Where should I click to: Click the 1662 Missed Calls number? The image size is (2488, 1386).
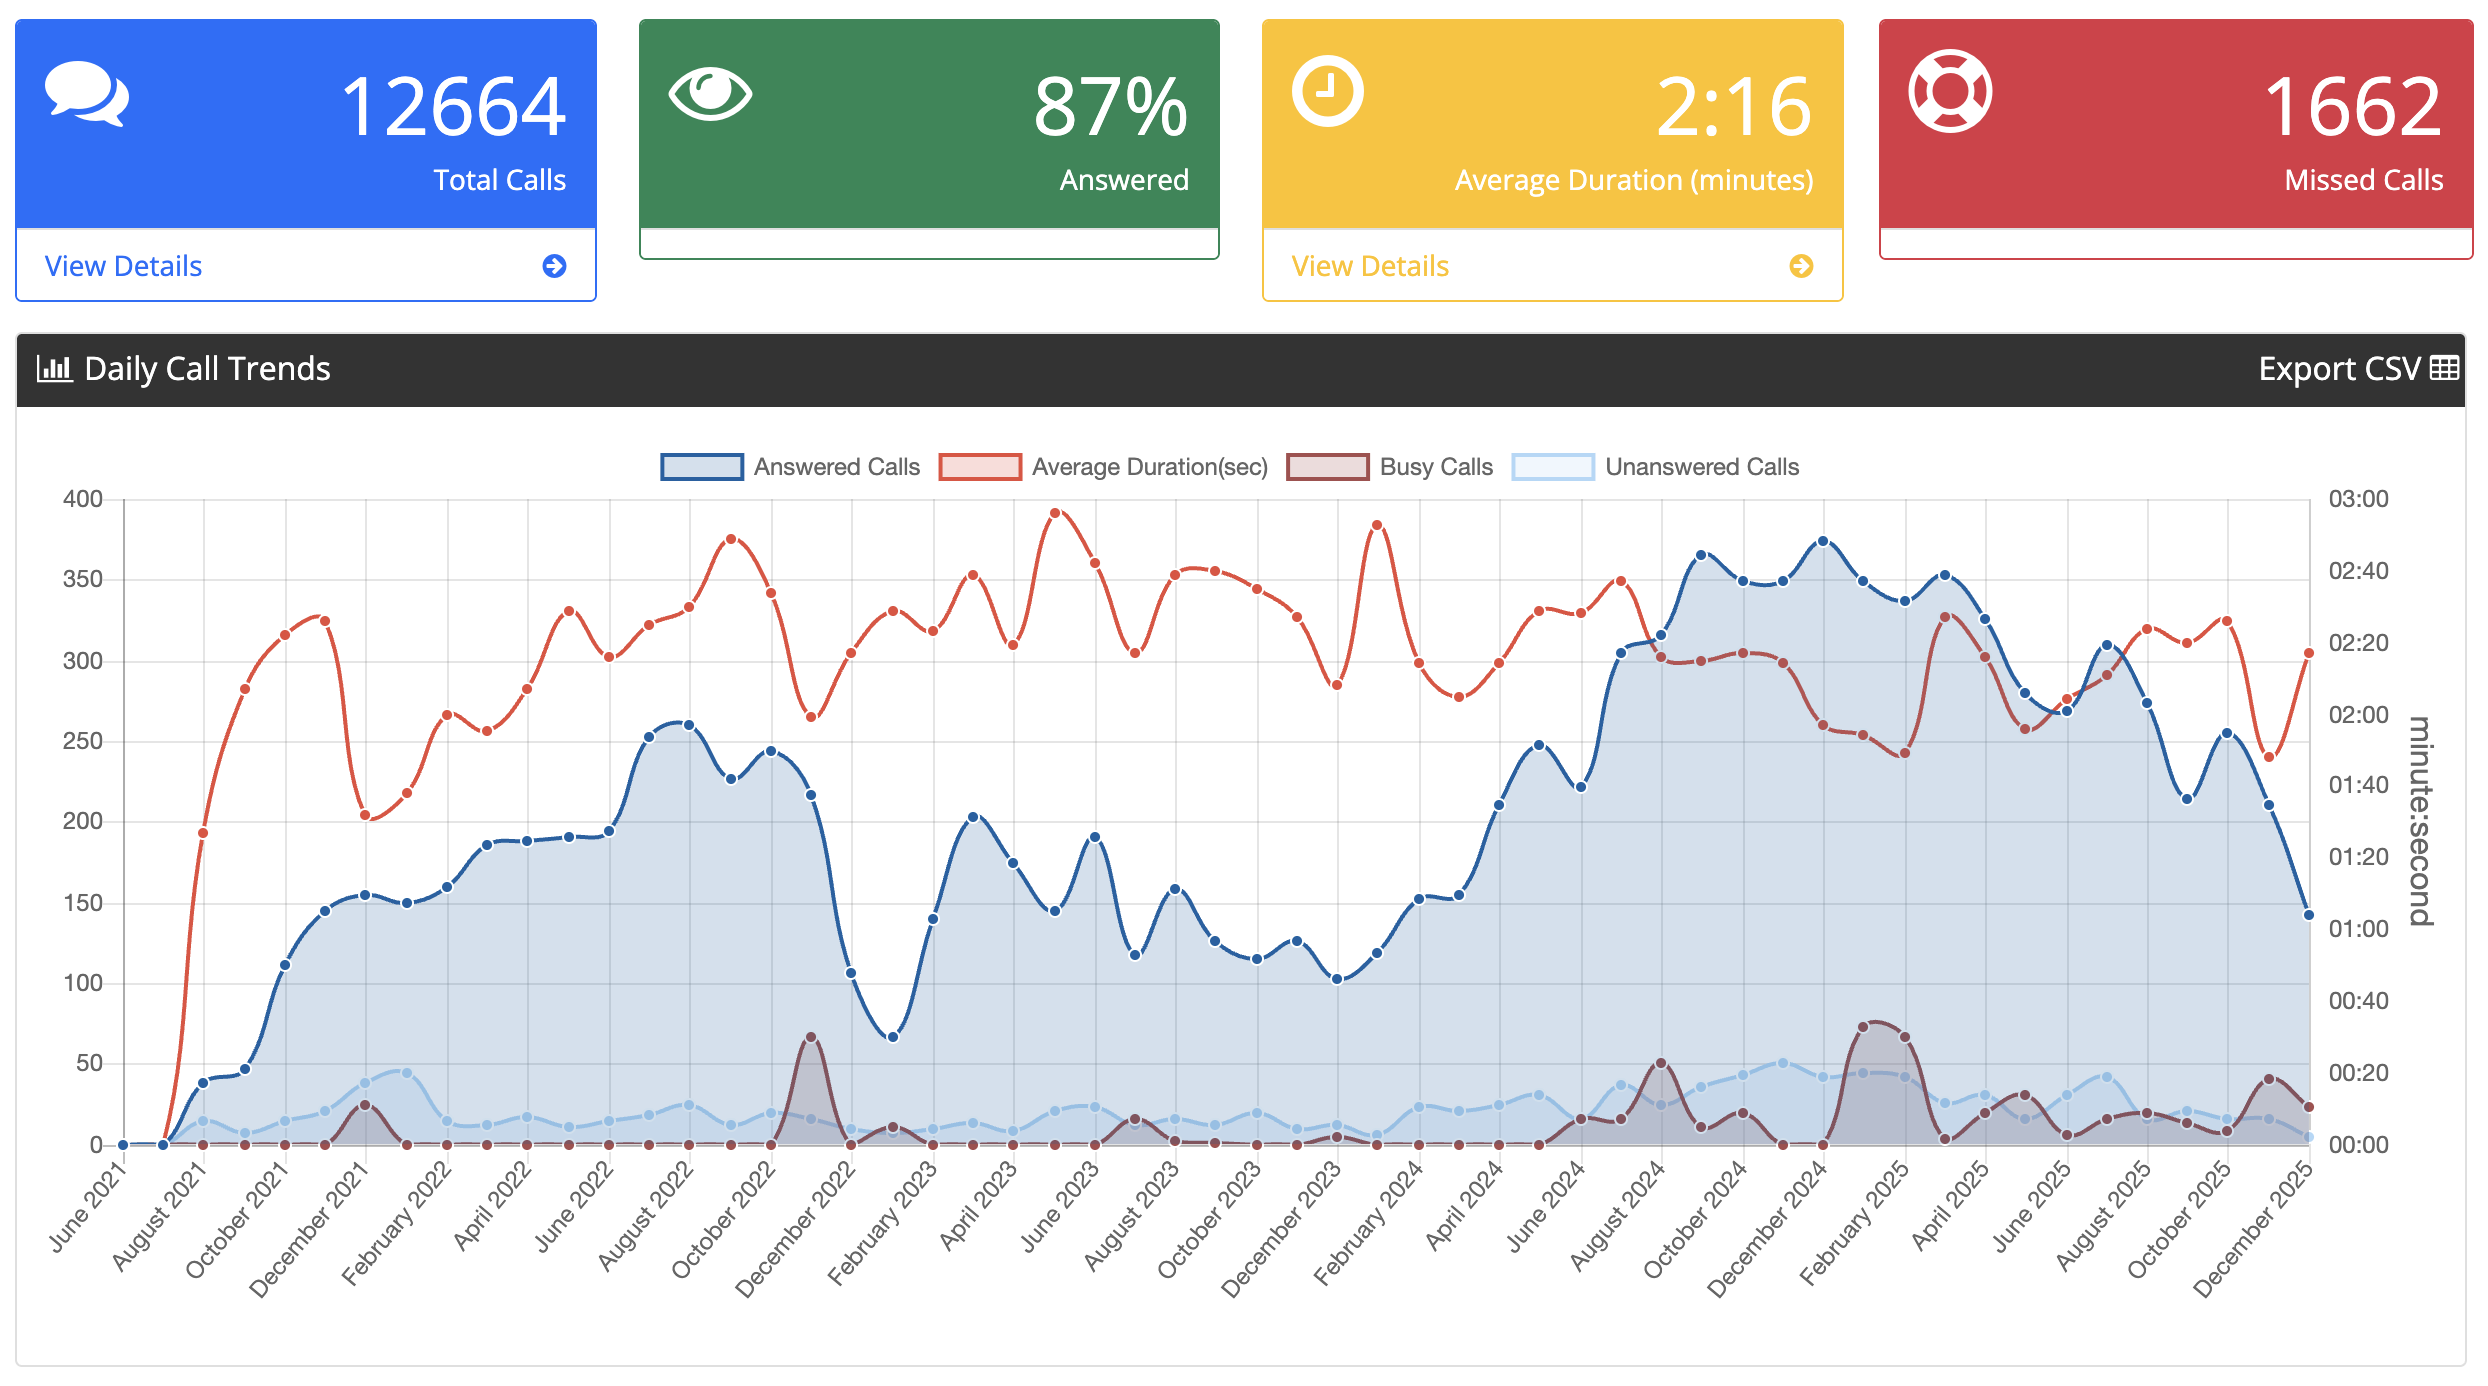tap(2352, 107)
